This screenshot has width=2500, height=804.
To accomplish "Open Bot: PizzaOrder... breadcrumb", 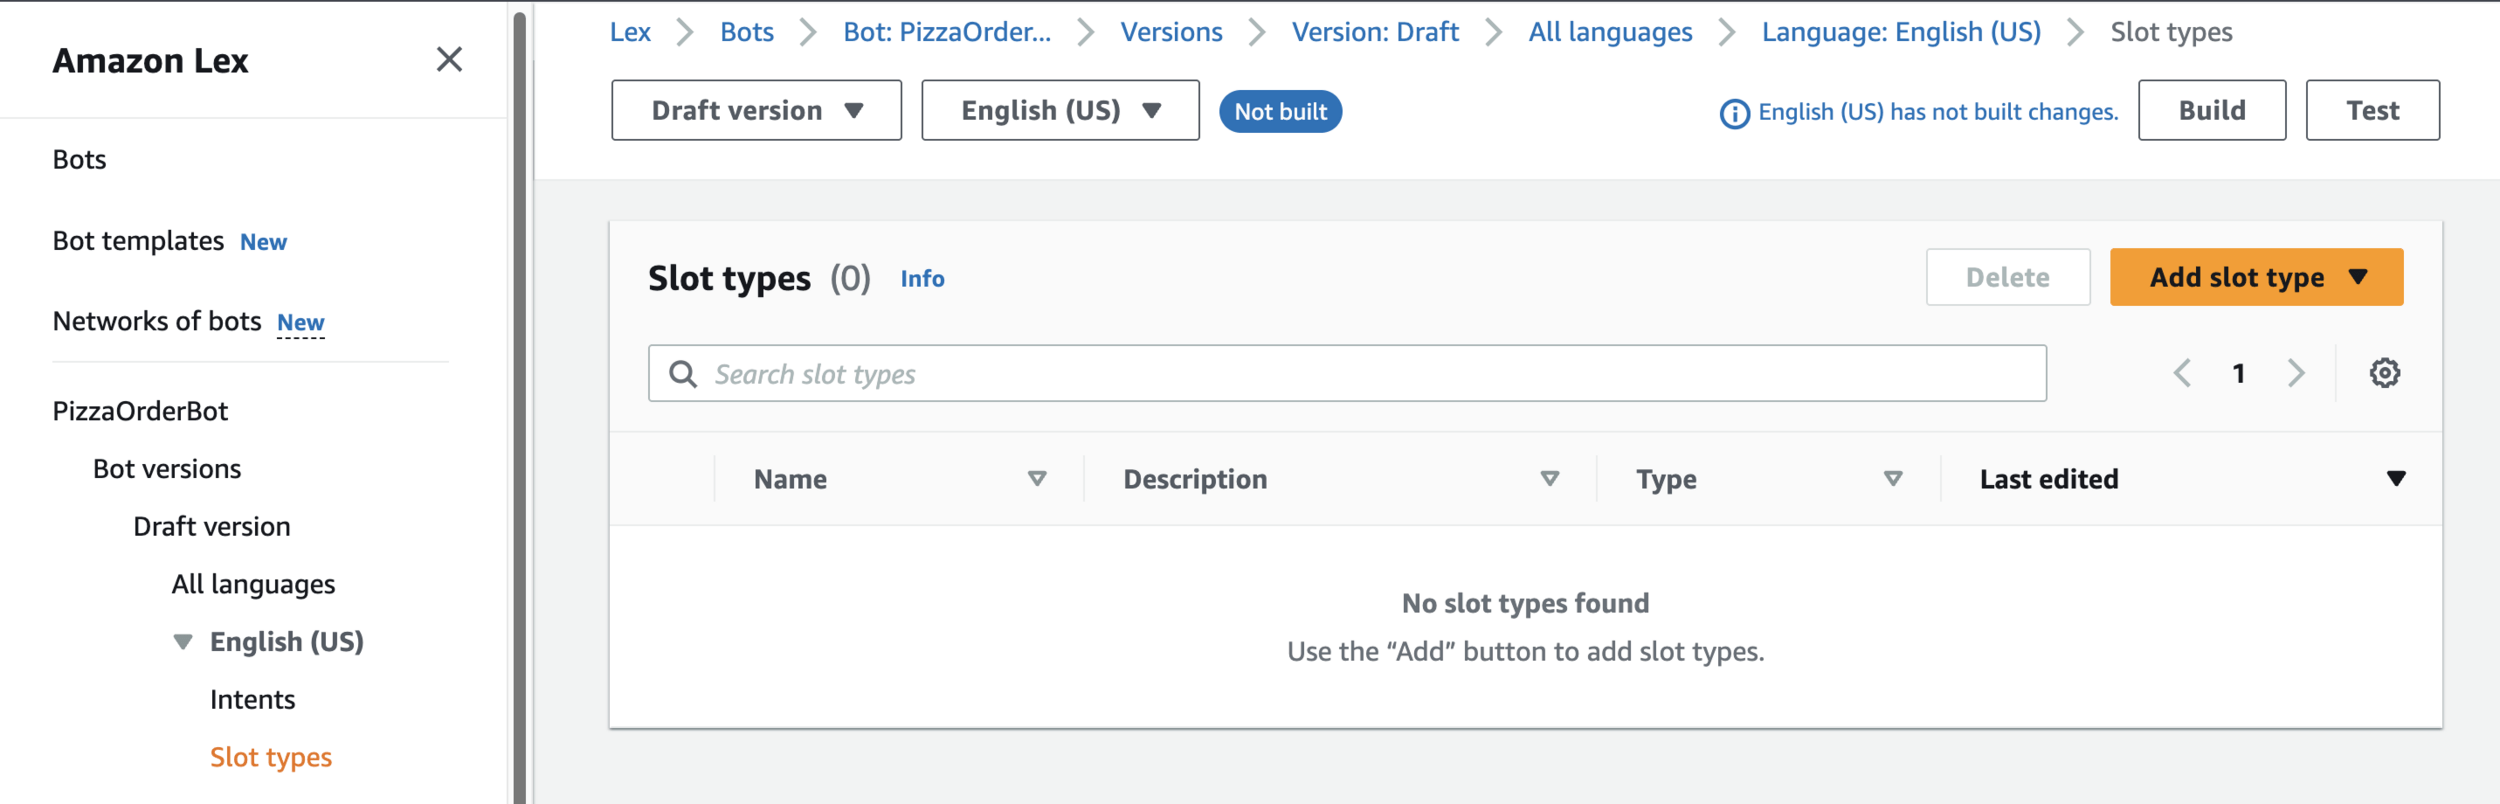I will point(947,32).
